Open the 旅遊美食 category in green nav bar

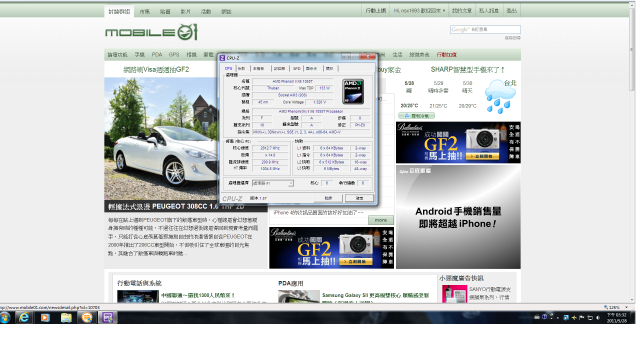(419, 55)
